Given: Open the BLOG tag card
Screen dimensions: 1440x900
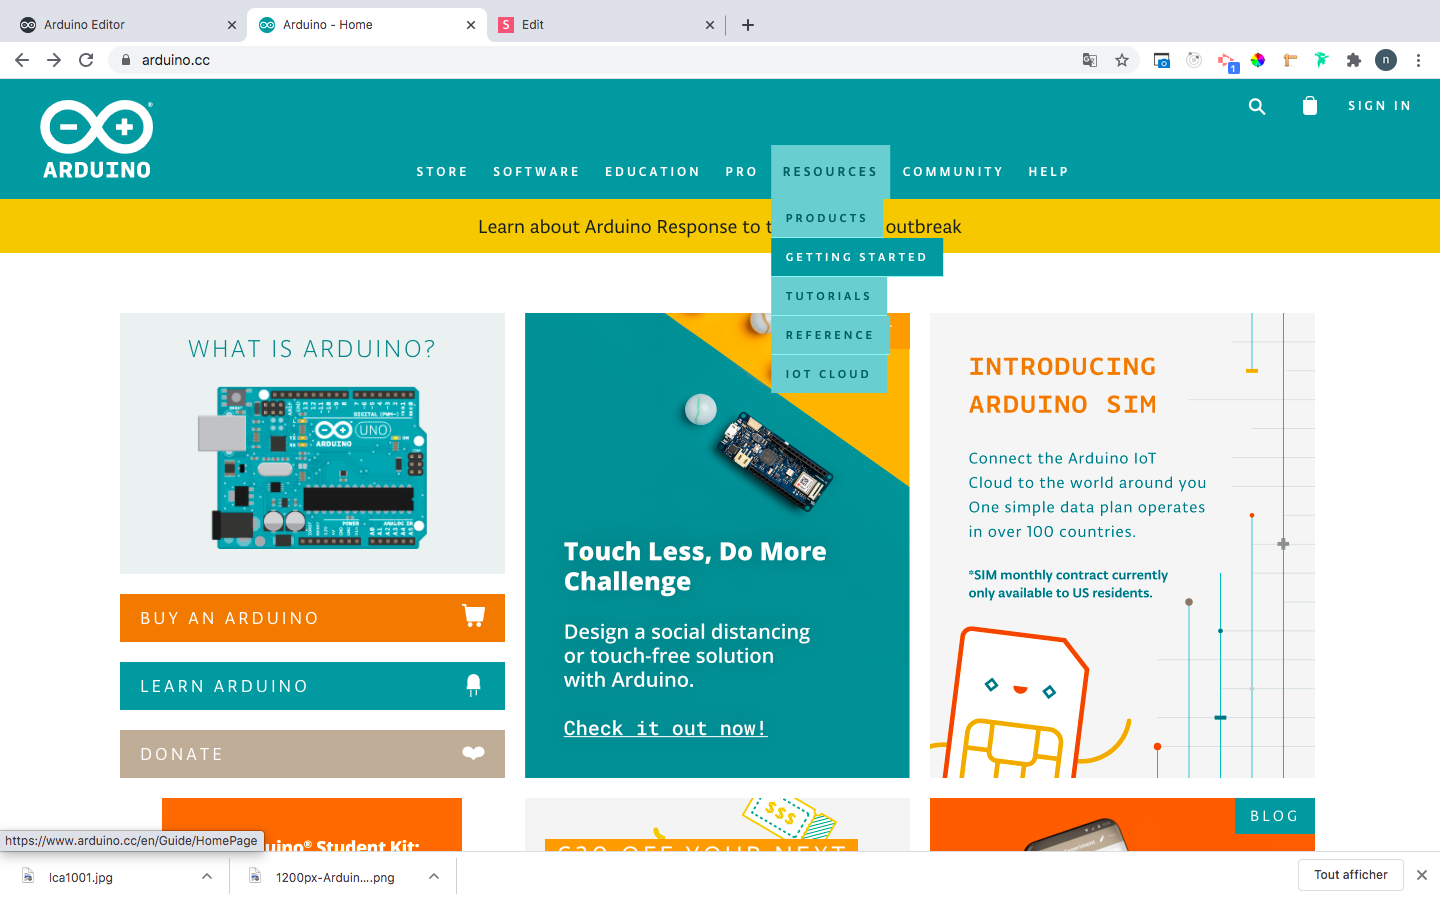Looking at the screenshot, I should click(1274, 816).
